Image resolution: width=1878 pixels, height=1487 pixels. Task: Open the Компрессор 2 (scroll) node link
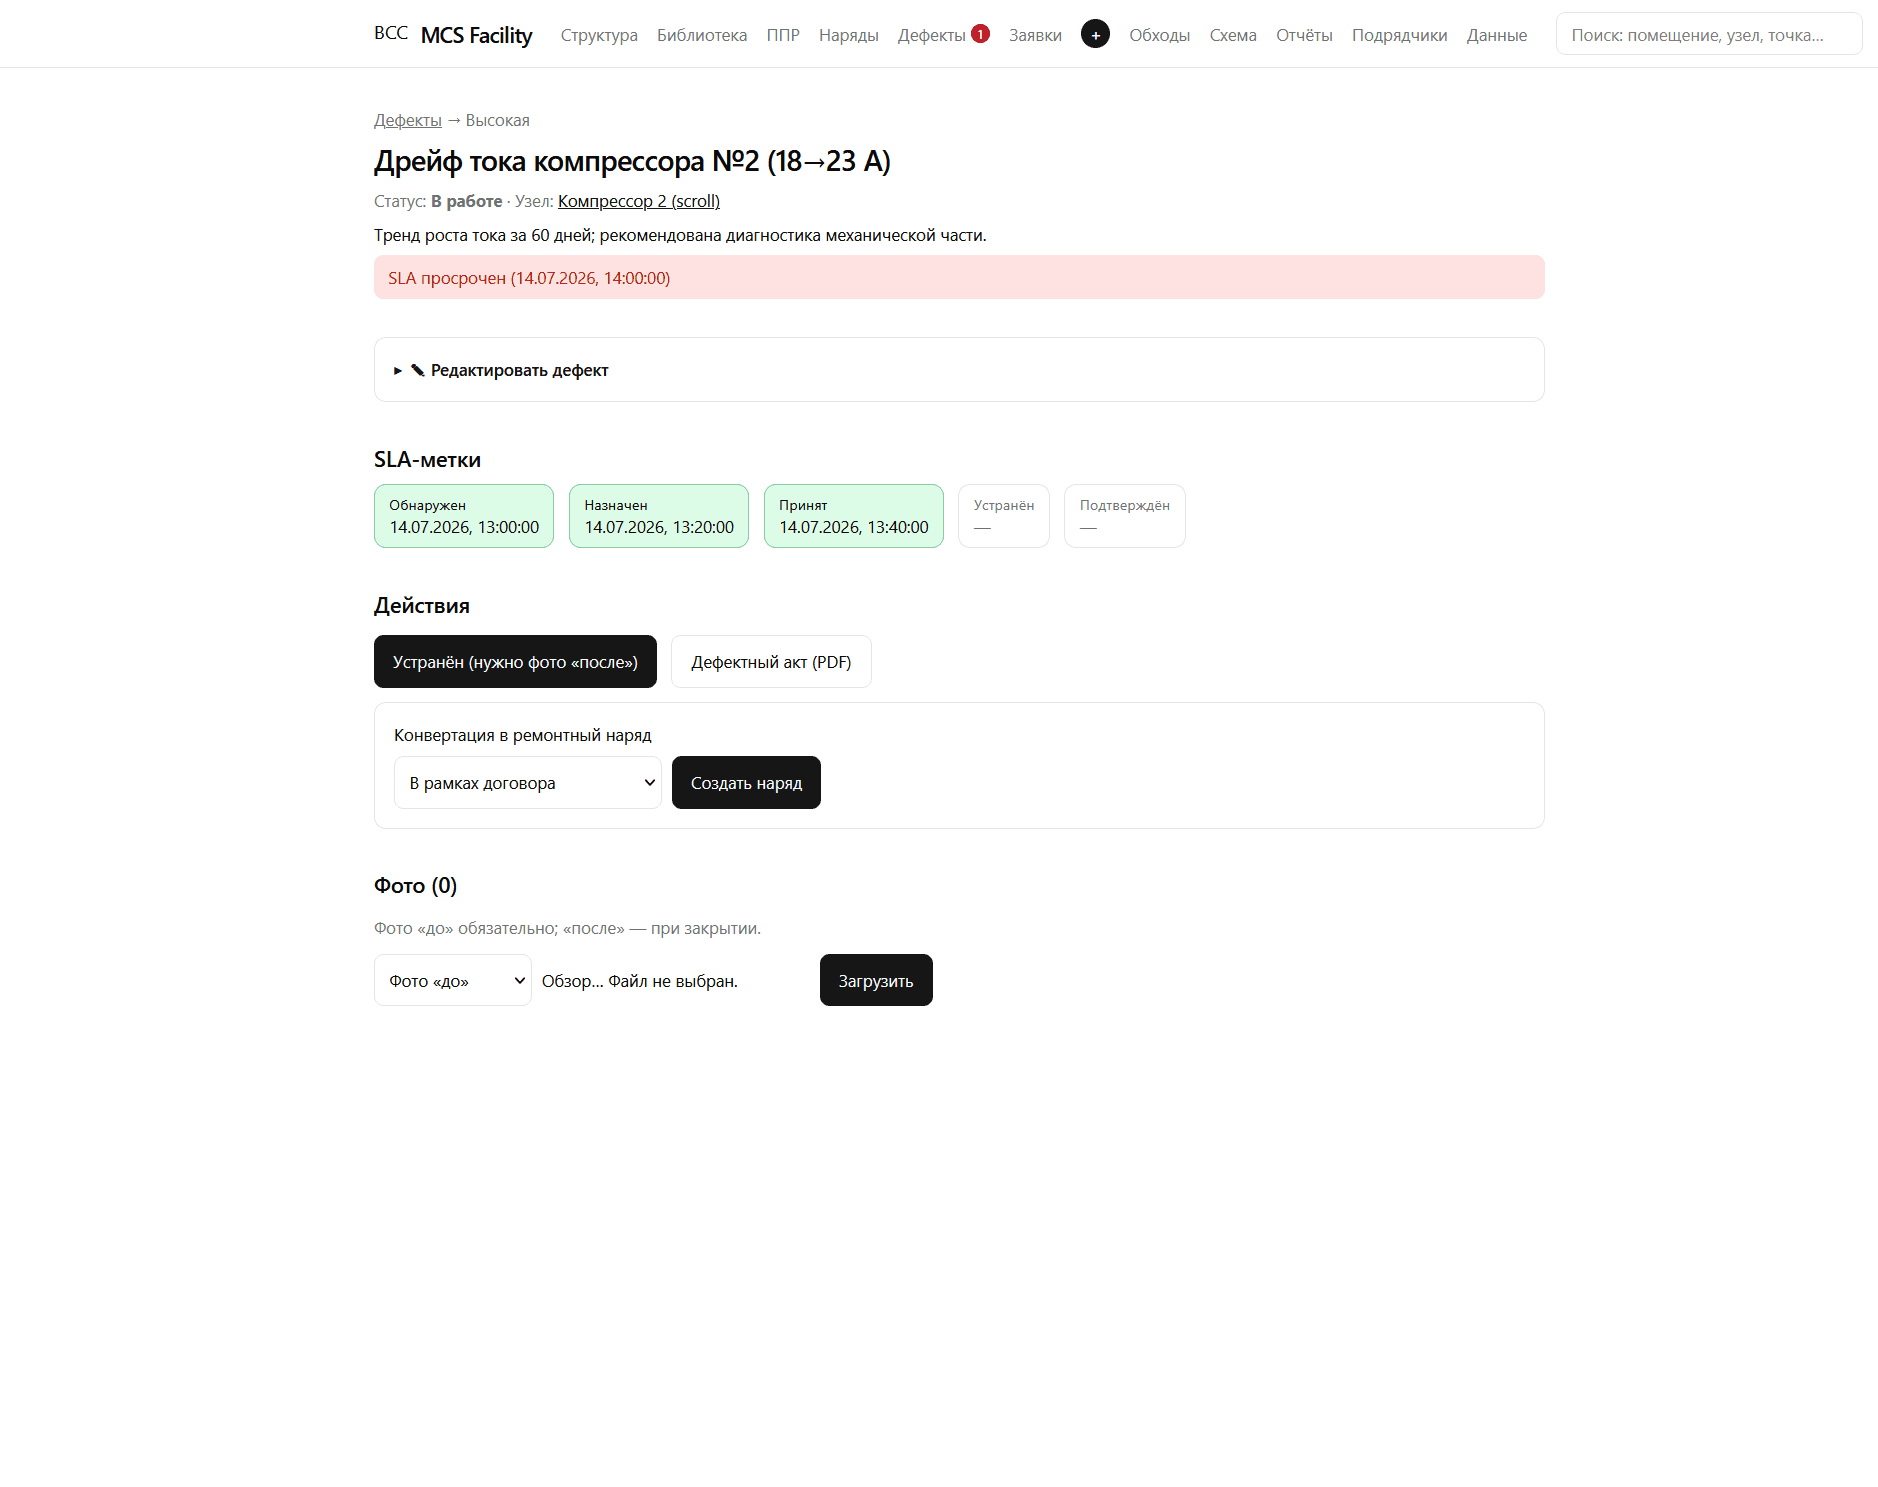click(x=638, y=201)
